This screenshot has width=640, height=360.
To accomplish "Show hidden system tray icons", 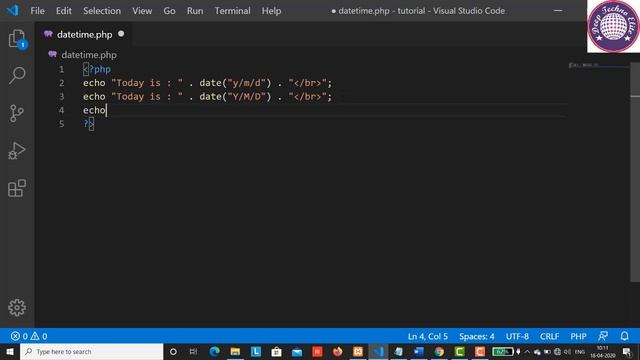I will click(527, 352).
